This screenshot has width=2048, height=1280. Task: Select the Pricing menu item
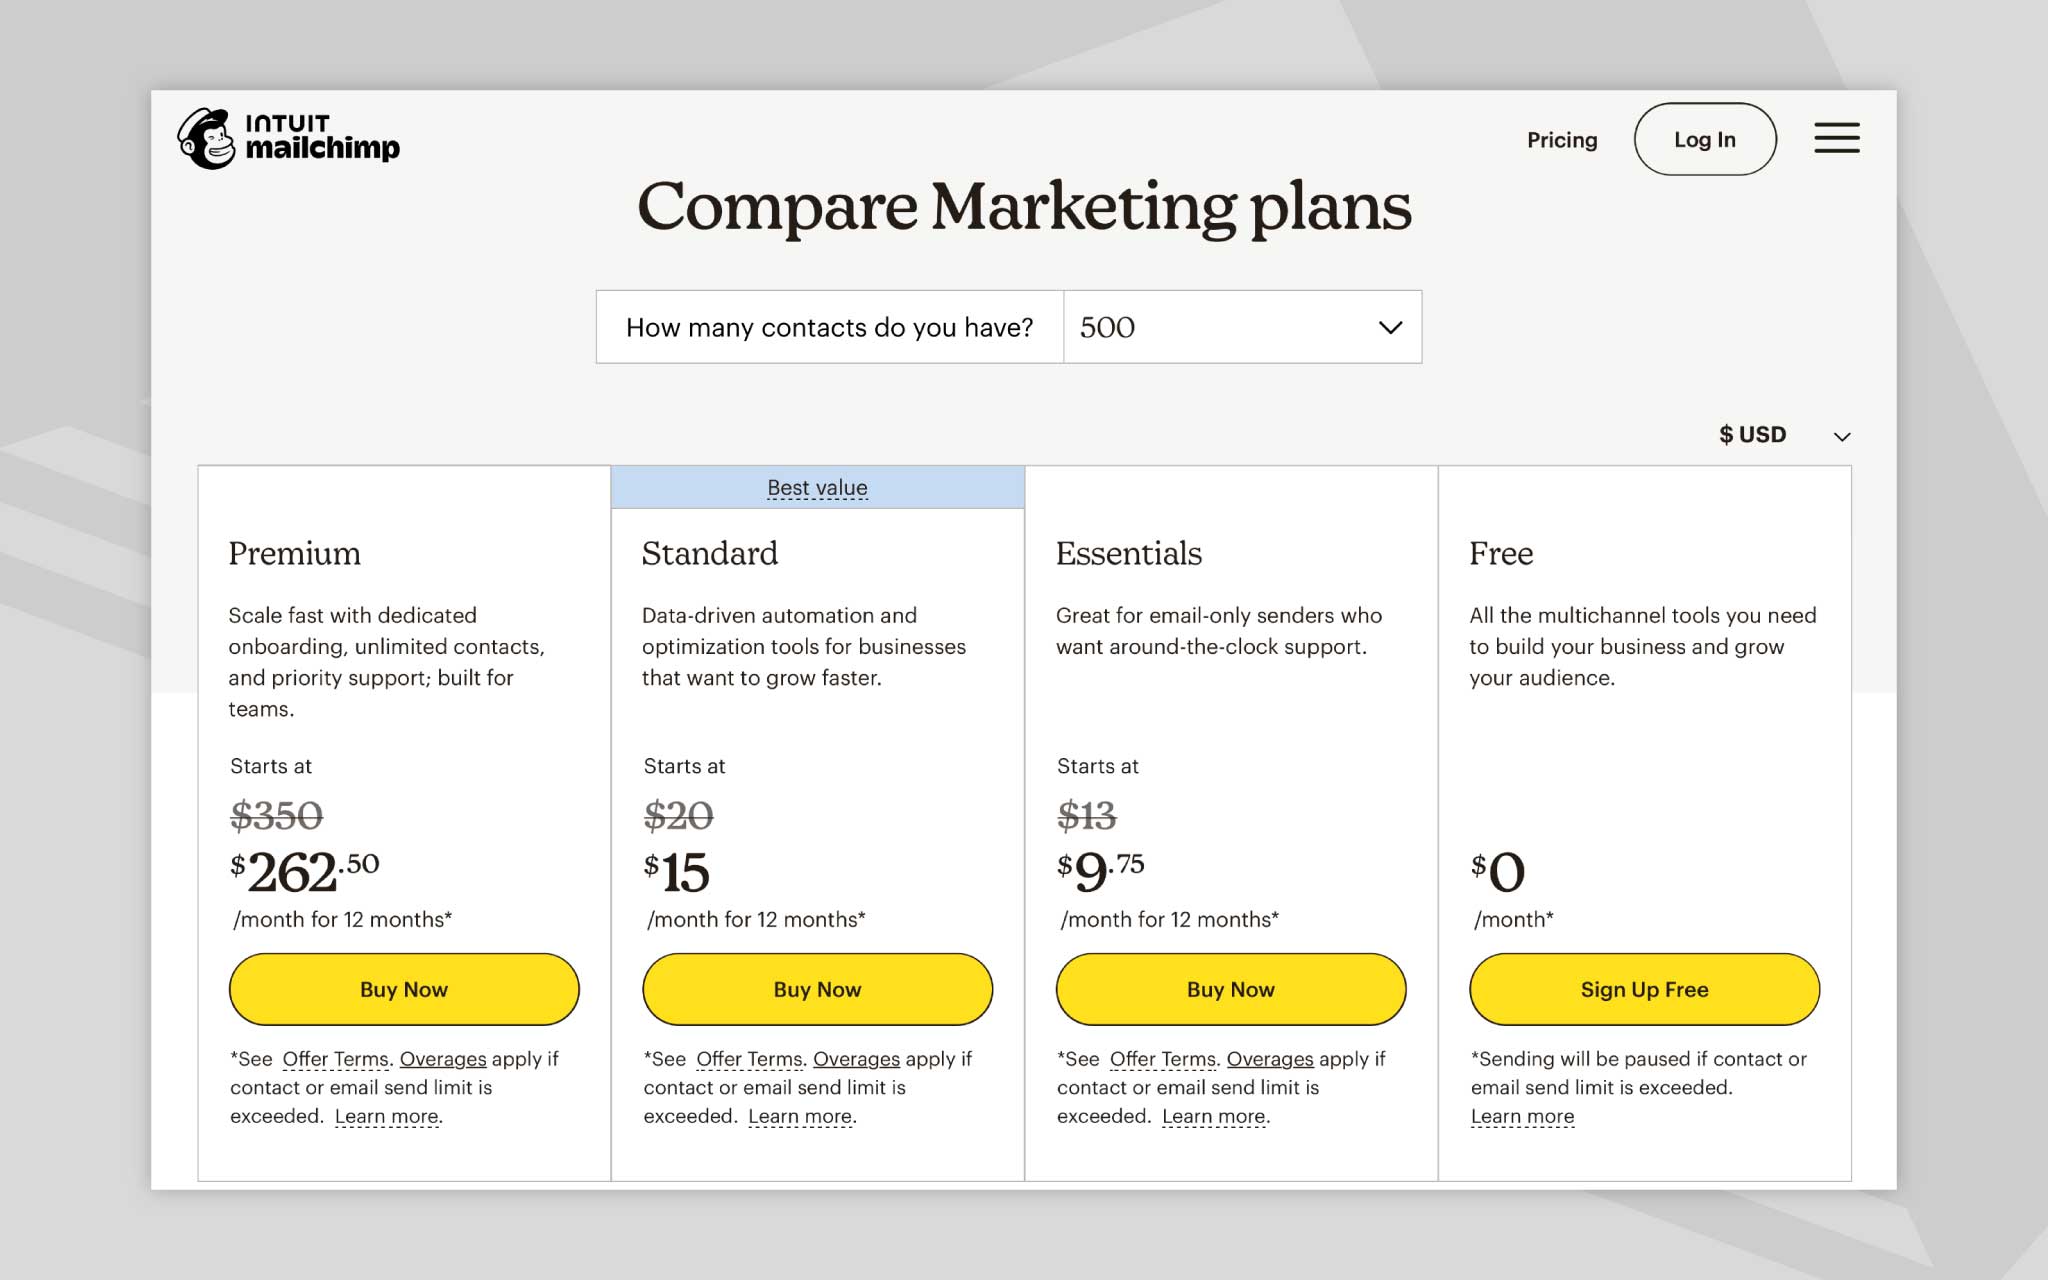pos(1561,140)
